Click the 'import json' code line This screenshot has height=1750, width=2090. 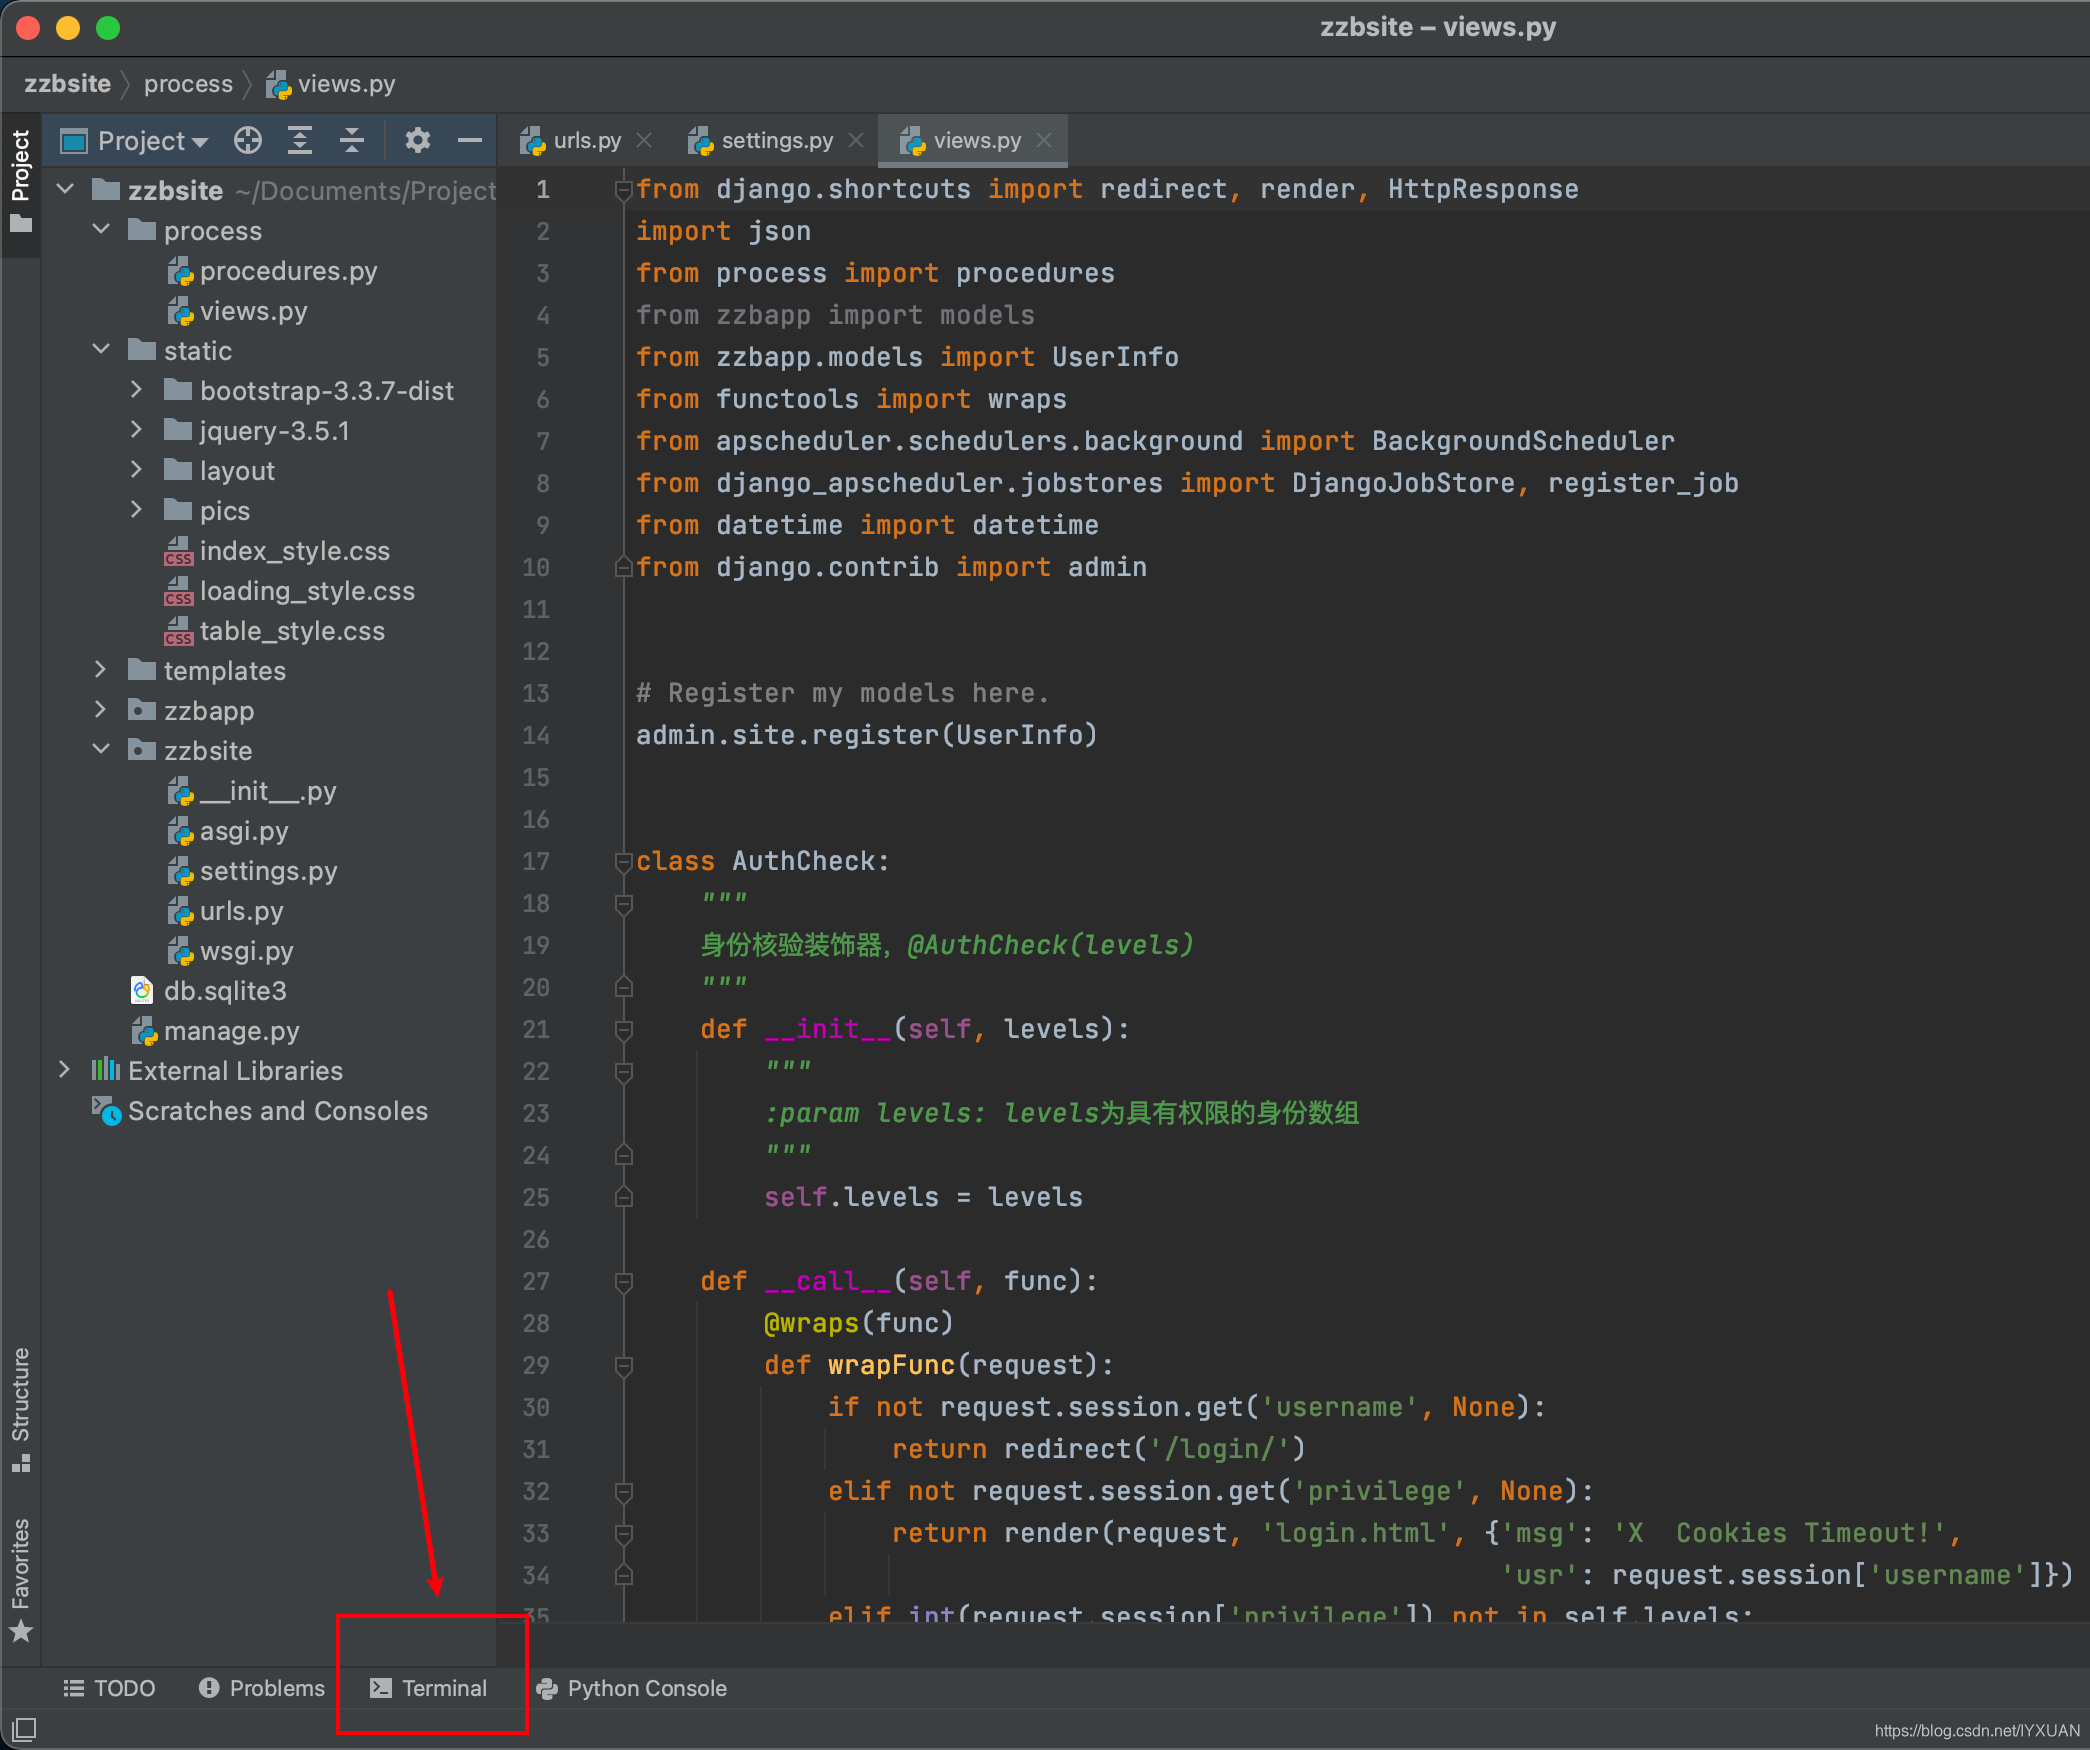(x=723, y=231)
